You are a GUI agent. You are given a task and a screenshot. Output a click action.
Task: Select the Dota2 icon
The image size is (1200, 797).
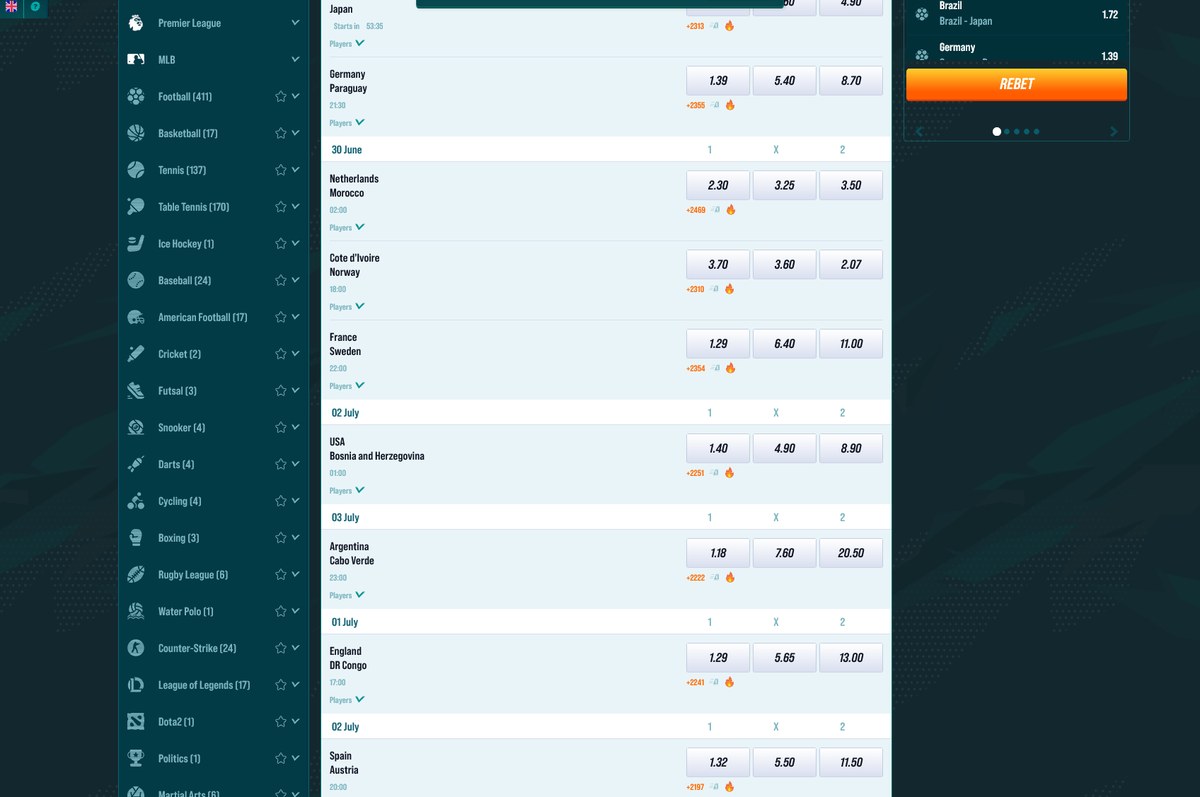(x=136, y=721)
